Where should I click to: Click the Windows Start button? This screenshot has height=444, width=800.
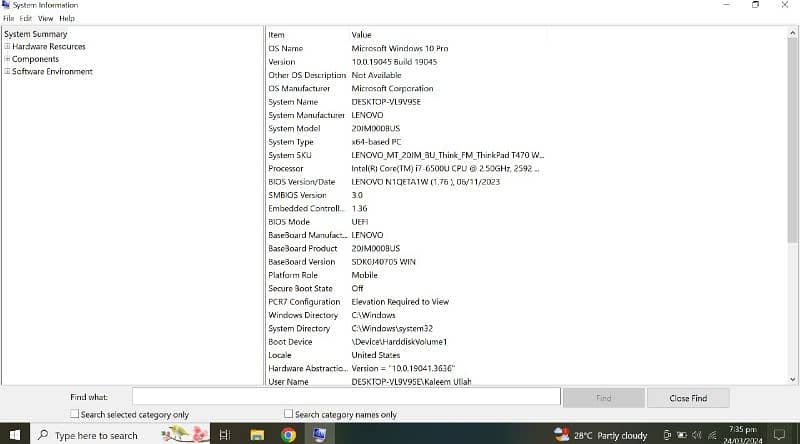click(x=15, y=435)
